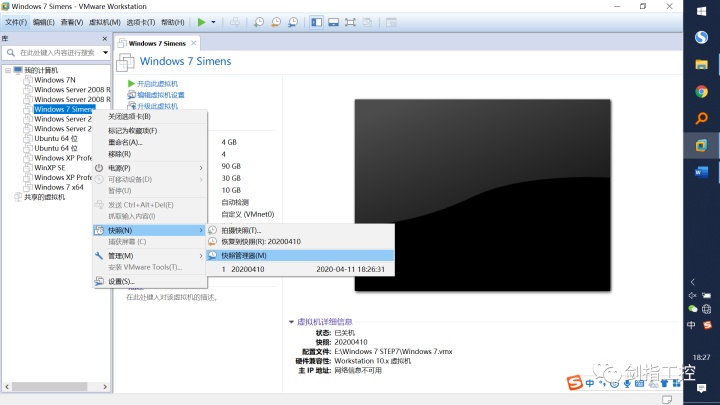Open the Windows Start button
This screenshot has width=720, height=405.
coord(701,11)
